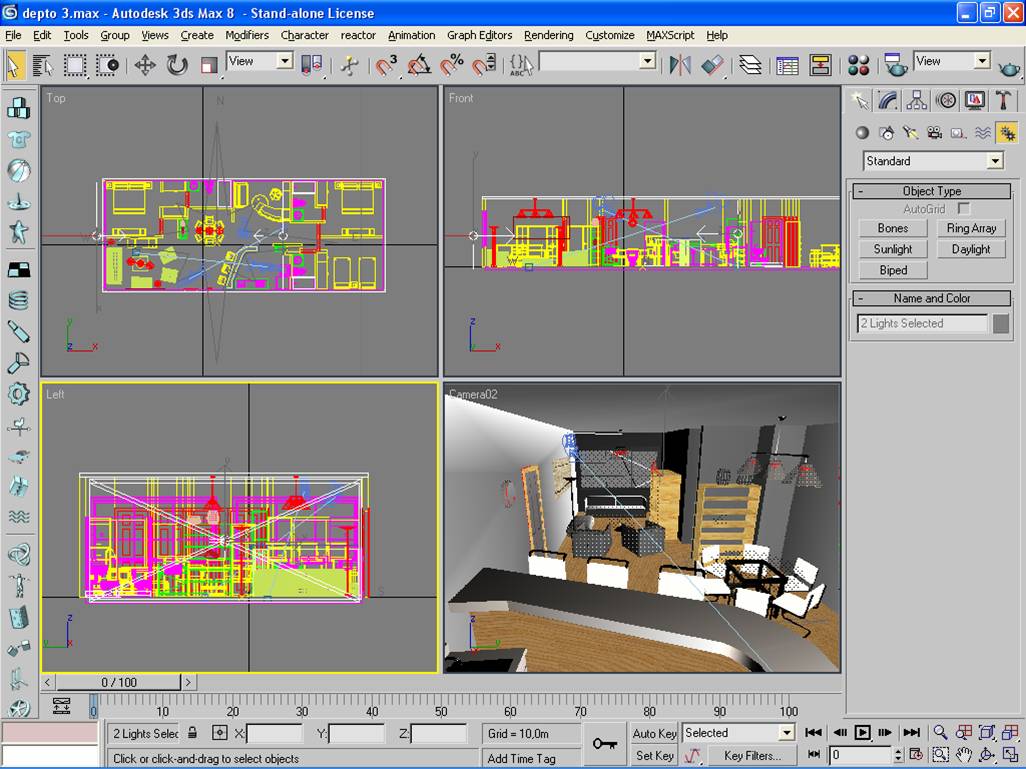Toggle 3D Snaps magnet icon
This screenshot has width=1026, height=769.
[x=386, y=65]
